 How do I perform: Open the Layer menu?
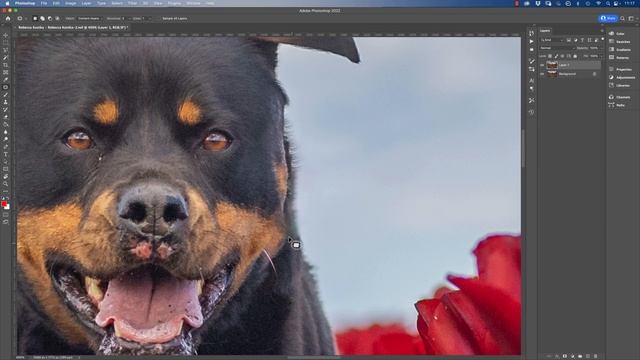(87, 3)
